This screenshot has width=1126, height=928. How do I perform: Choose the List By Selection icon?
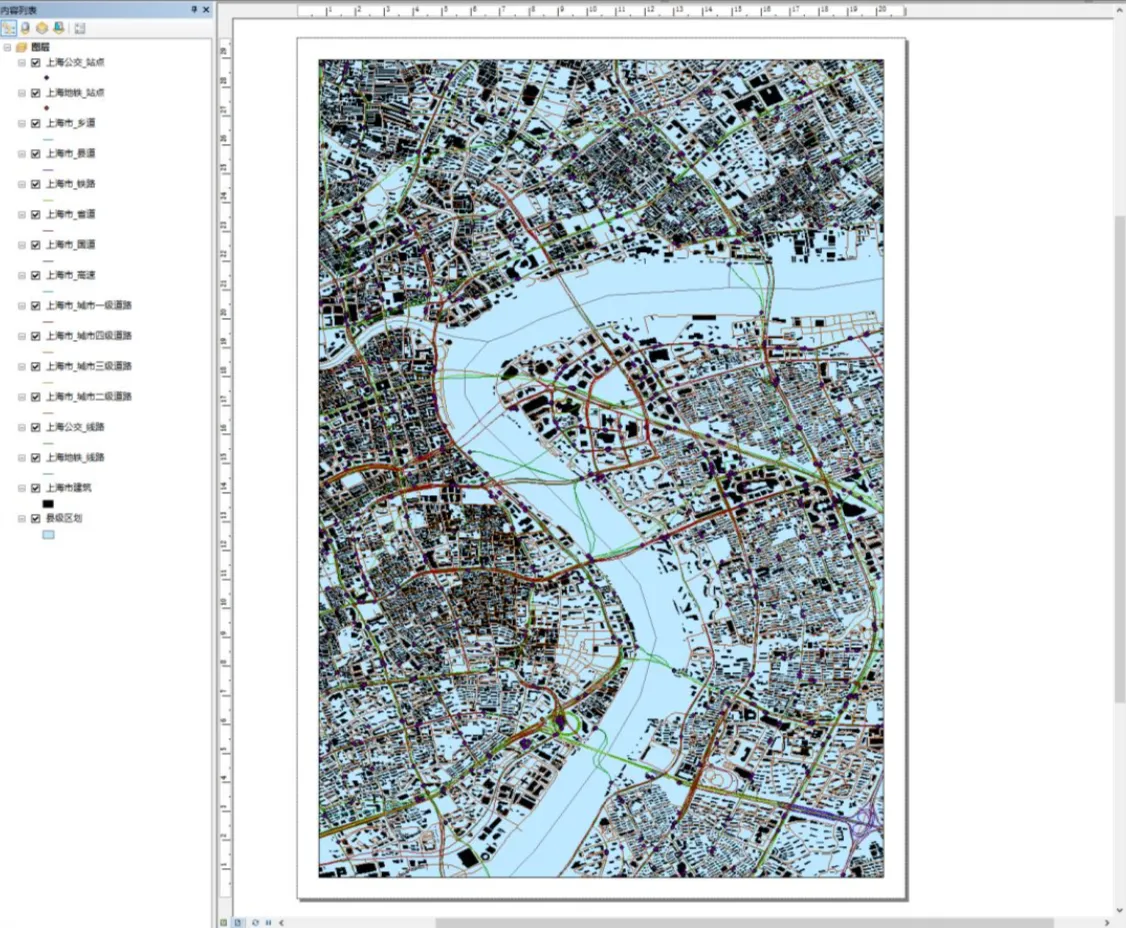(x=58, y=28)
